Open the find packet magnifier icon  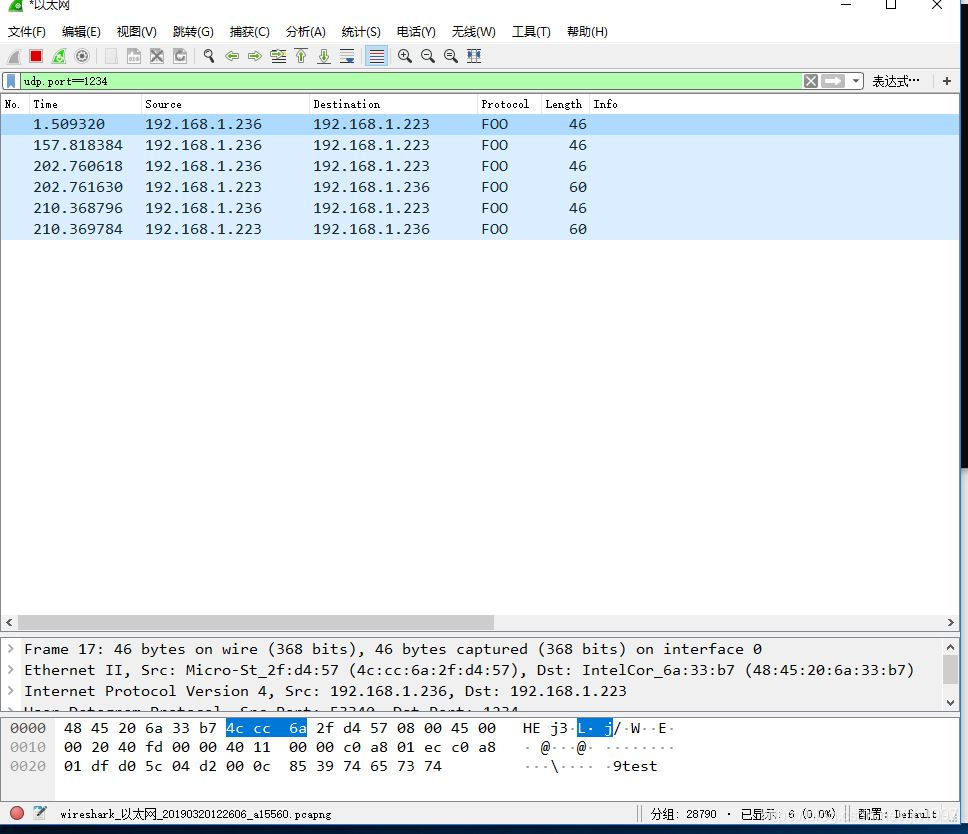(209, 56)
